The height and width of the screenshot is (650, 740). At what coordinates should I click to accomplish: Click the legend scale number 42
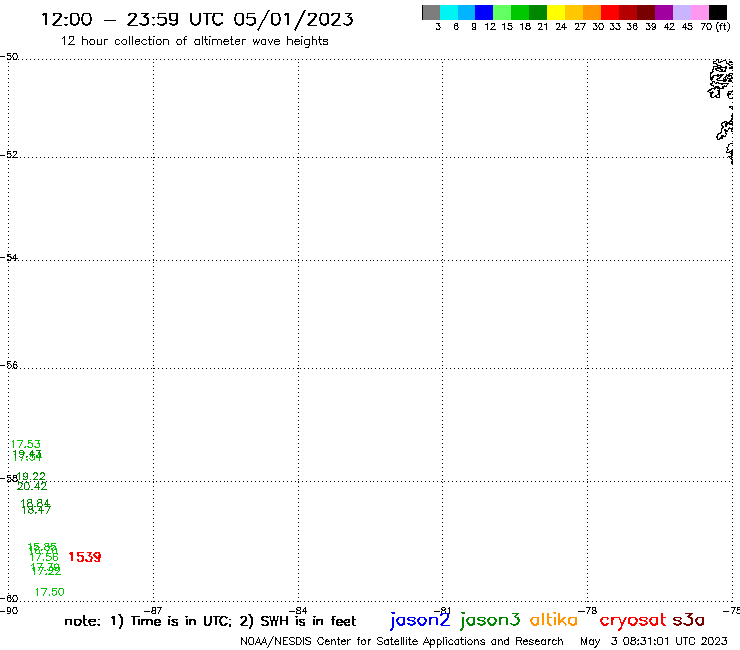(669, 27)
